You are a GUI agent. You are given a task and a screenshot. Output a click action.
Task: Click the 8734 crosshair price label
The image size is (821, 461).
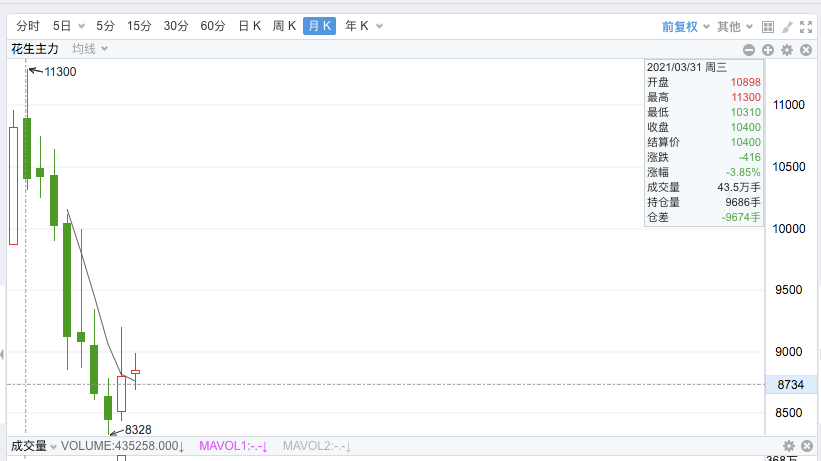click(x=791, y=385)
